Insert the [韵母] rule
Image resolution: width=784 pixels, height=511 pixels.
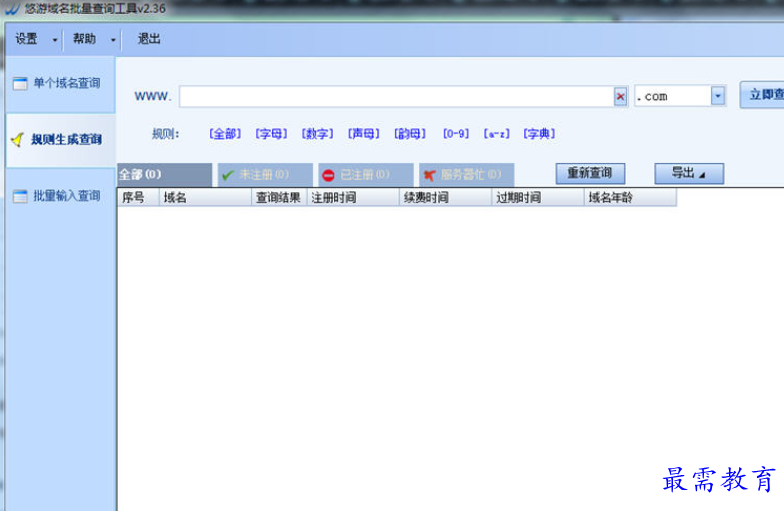410,134
